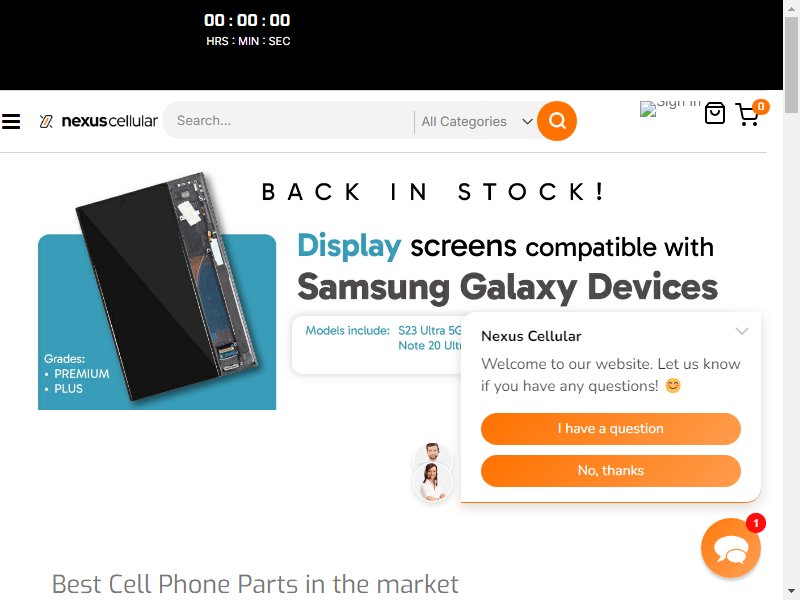800x600 pixels.
Task: Open the 'Models include' S23 Ultra link
Action: (x=429, y=331)
